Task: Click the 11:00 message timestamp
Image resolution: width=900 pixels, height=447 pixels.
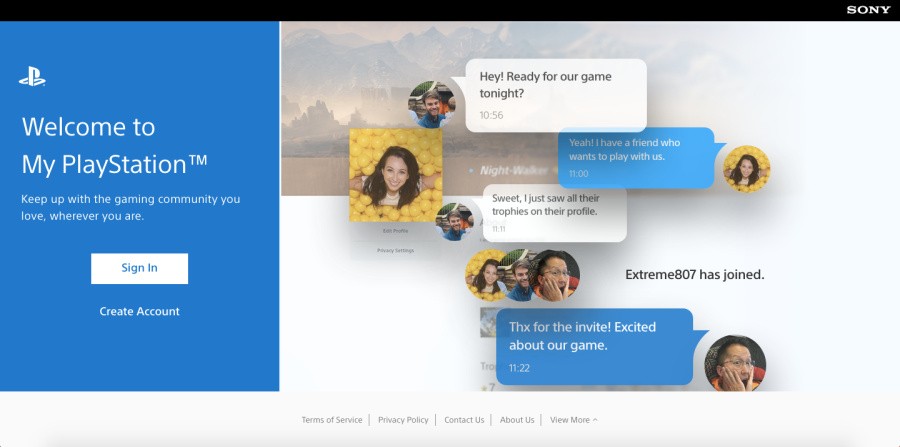Action: [x=579, y=173]
